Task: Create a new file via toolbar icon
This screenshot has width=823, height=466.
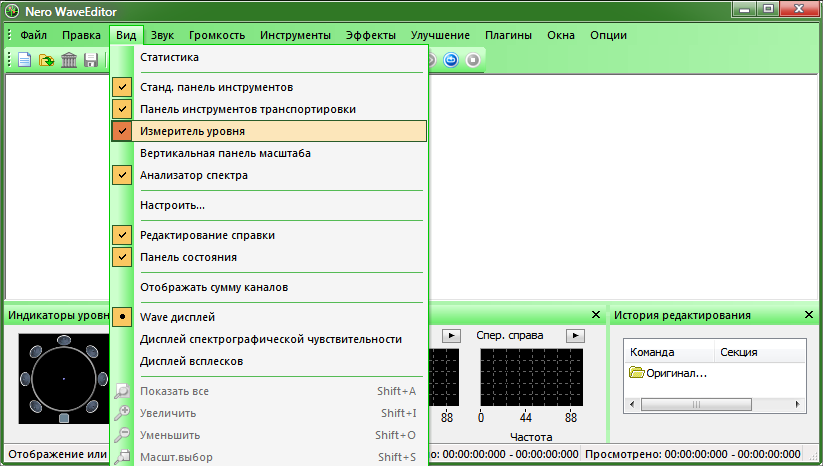Action: click(26, 60)
